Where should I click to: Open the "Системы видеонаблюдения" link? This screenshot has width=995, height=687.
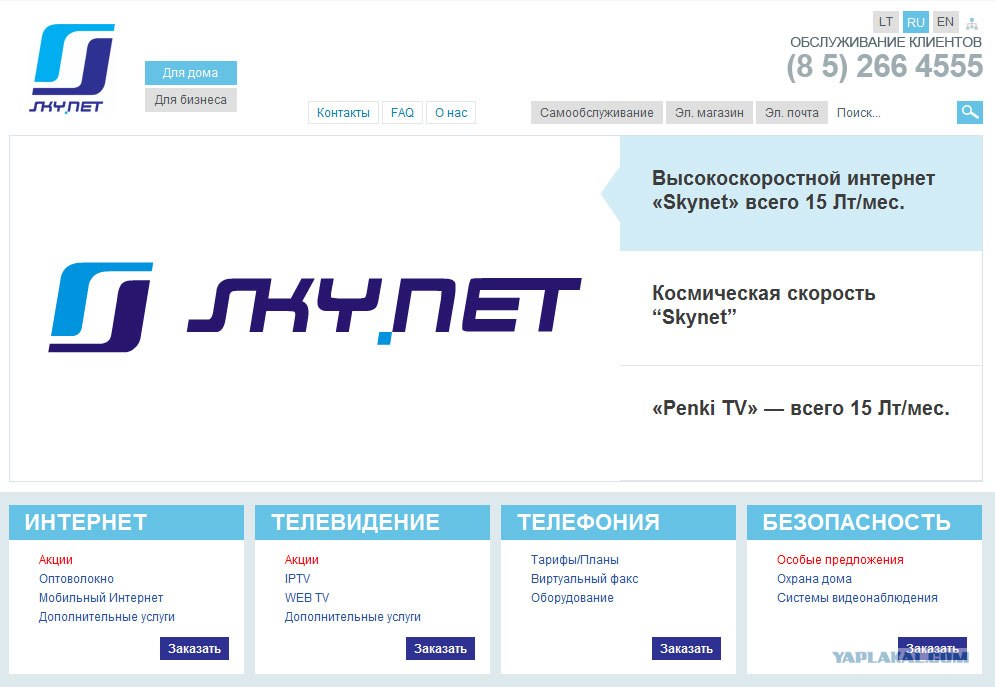pyautogui.click(x=857, y=598)
